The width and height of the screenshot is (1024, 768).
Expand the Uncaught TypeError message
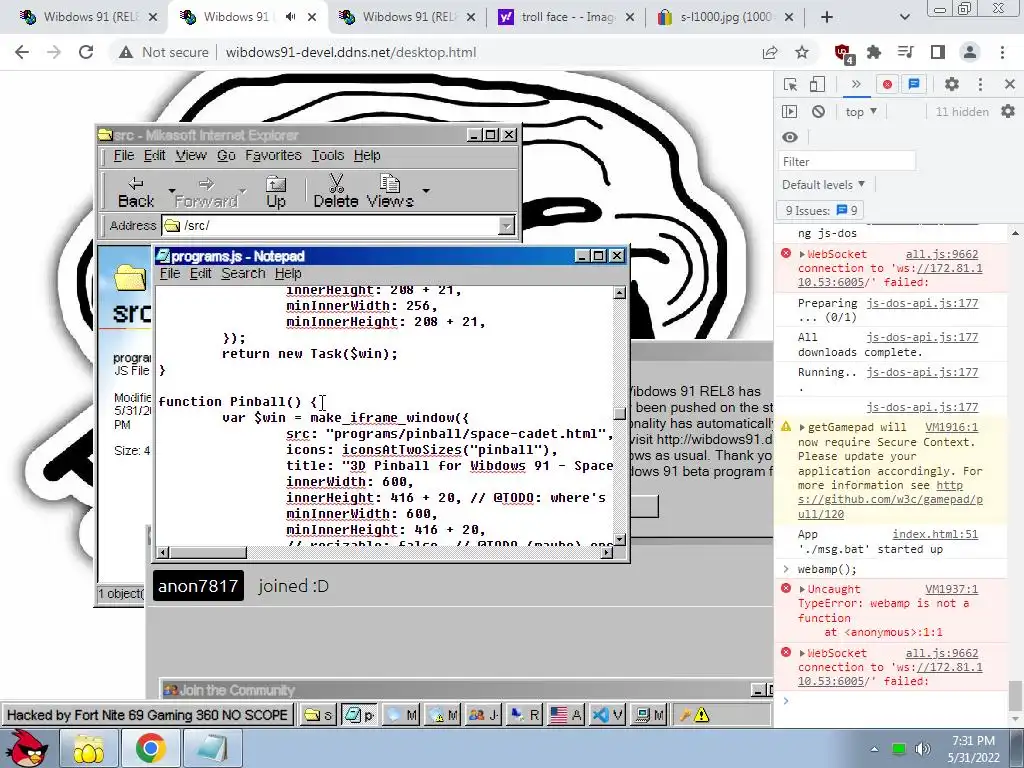[802, 590]
